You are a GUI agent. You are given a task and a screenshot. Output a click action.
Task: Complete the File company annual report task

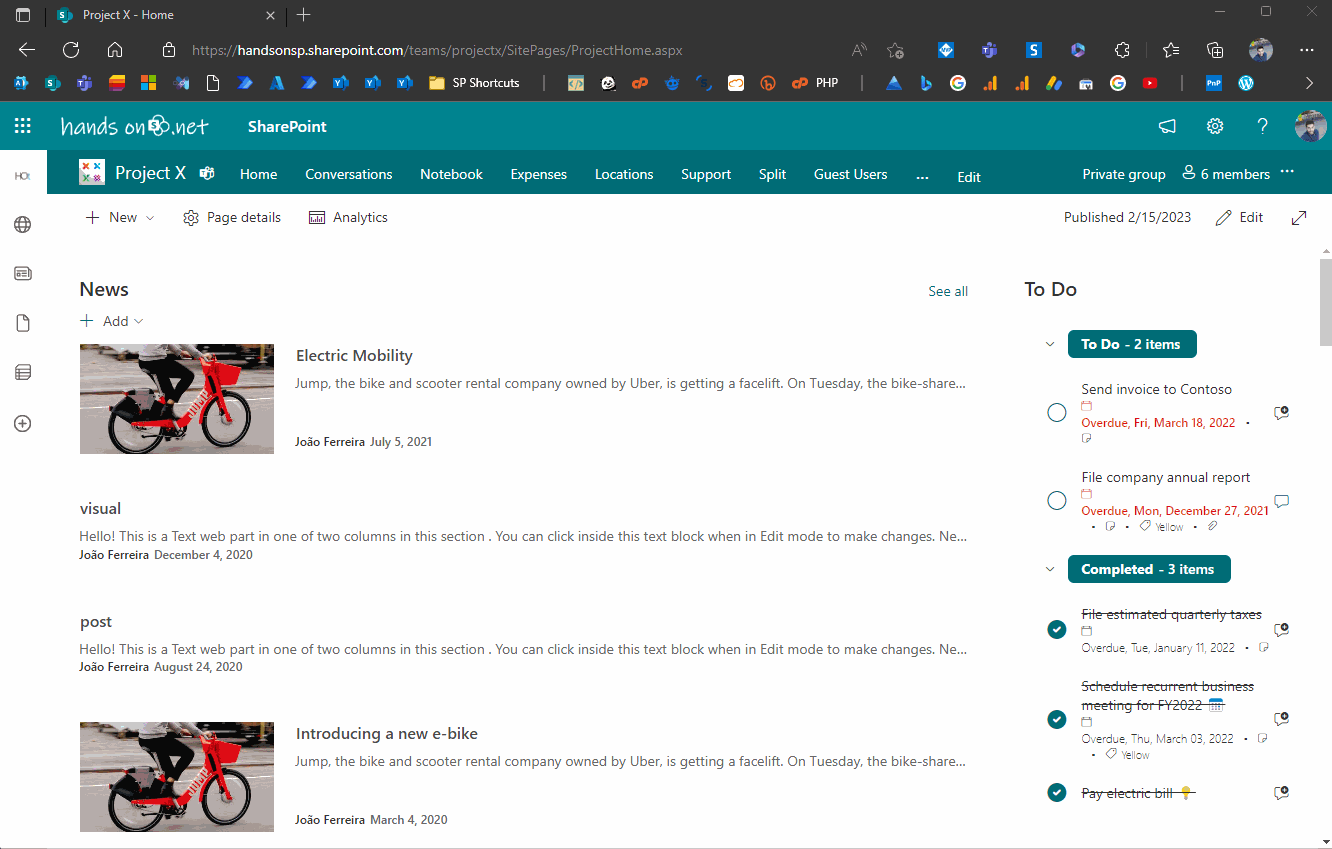coord(1056,500)
